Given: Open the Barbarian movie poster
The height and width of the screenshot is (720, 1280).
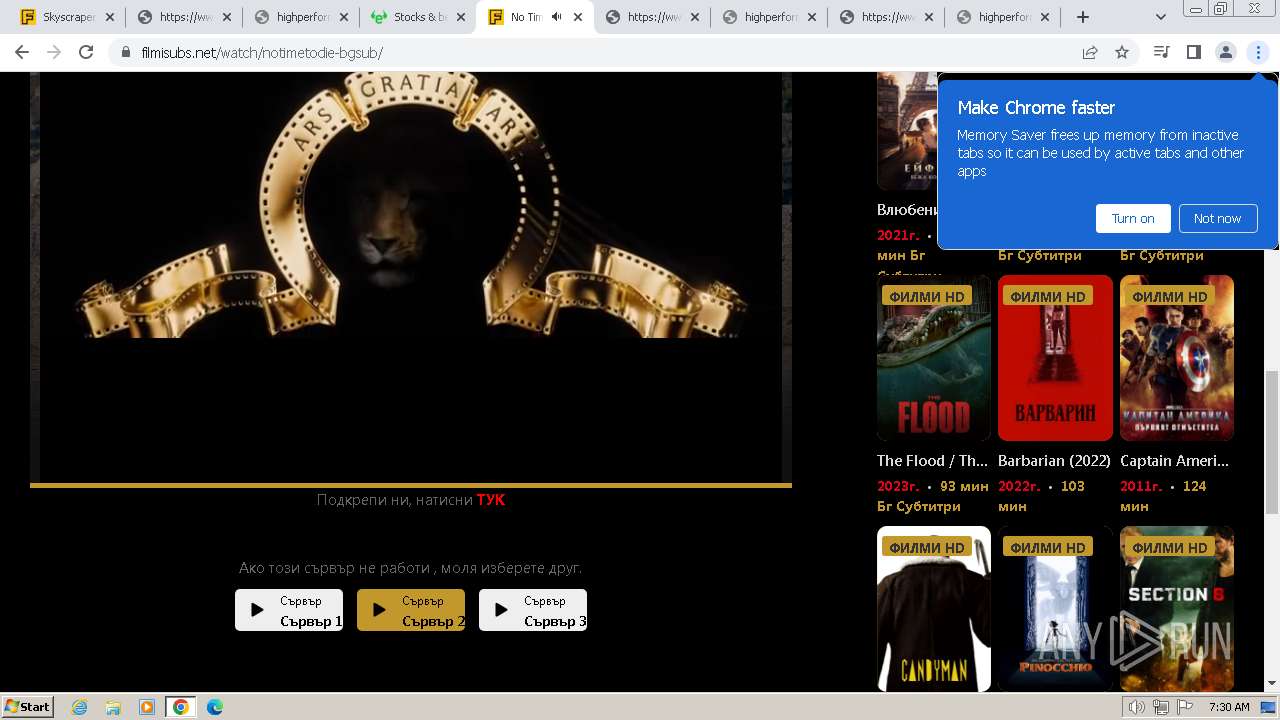Looking at the screenshot, I should (1055, 358).
